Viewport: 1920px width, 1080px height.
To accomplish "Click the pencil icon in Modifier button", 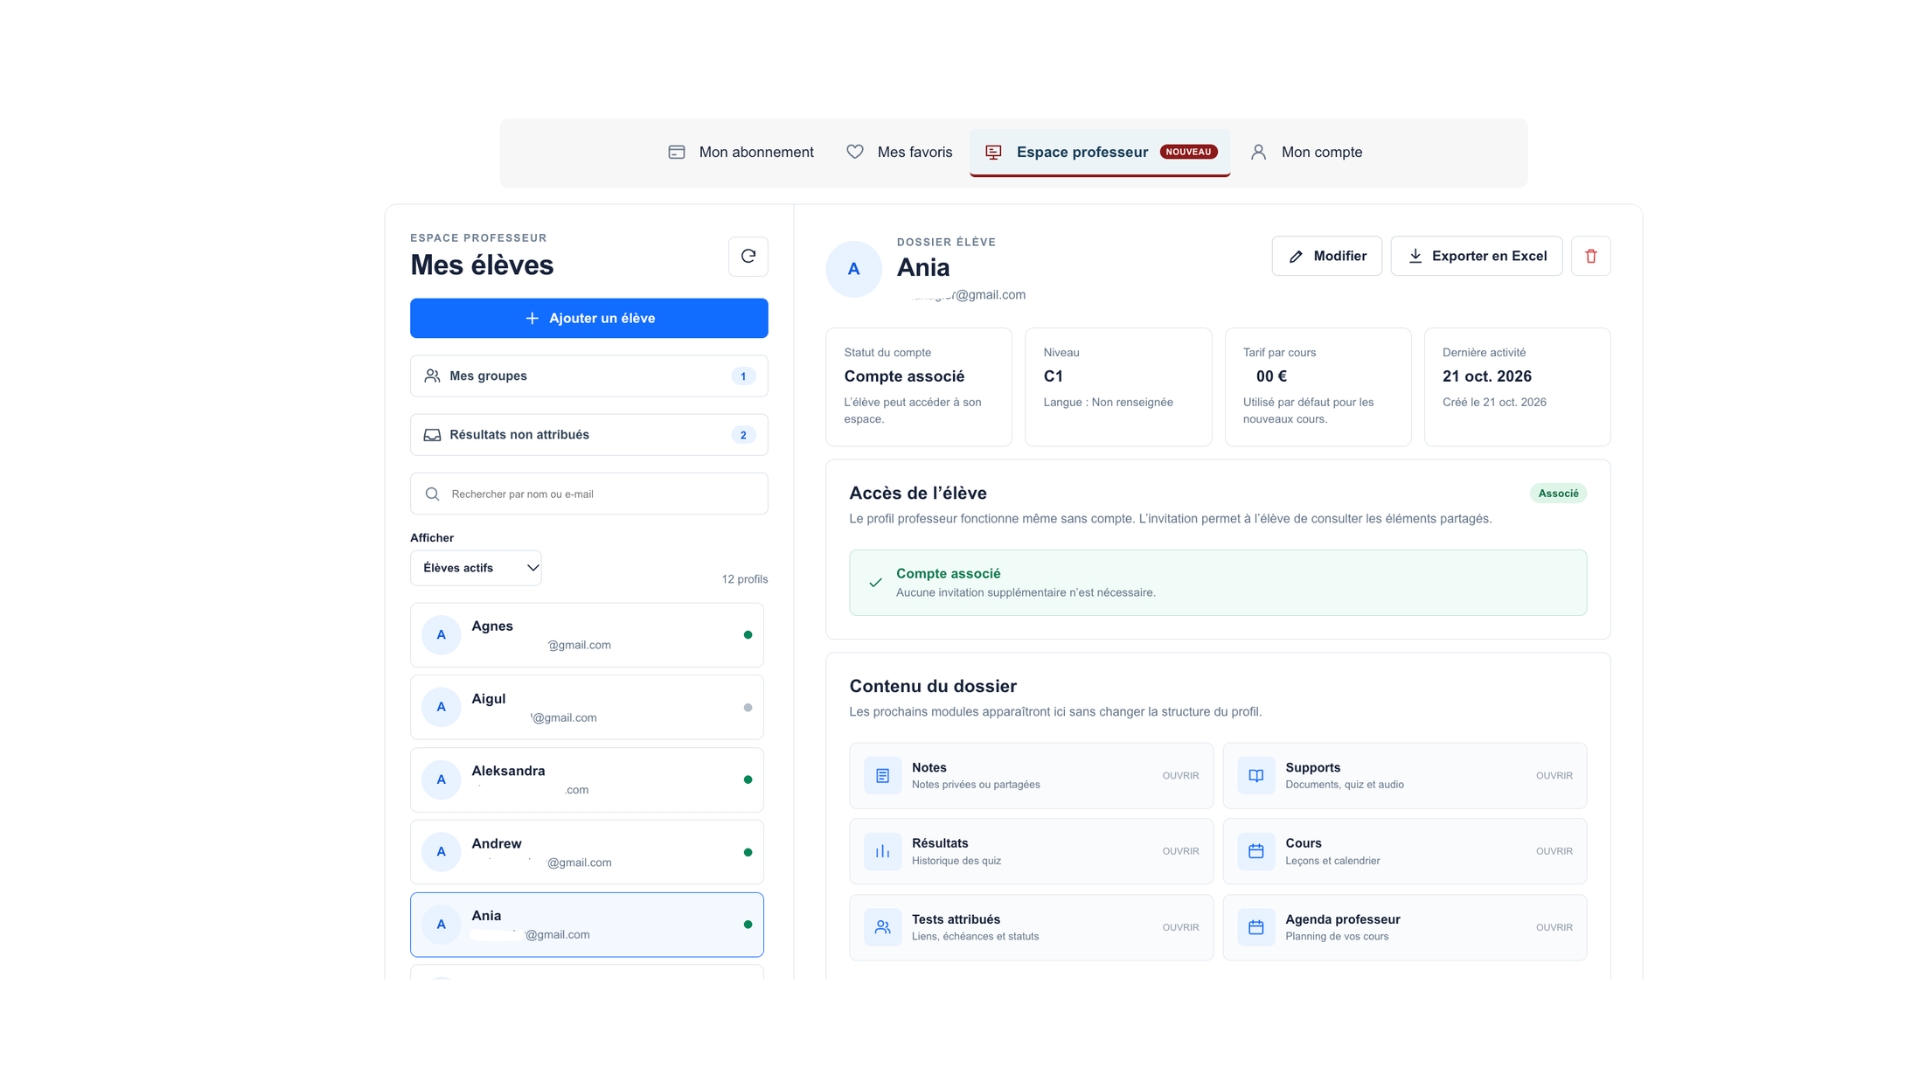I will coord(1296,256).
